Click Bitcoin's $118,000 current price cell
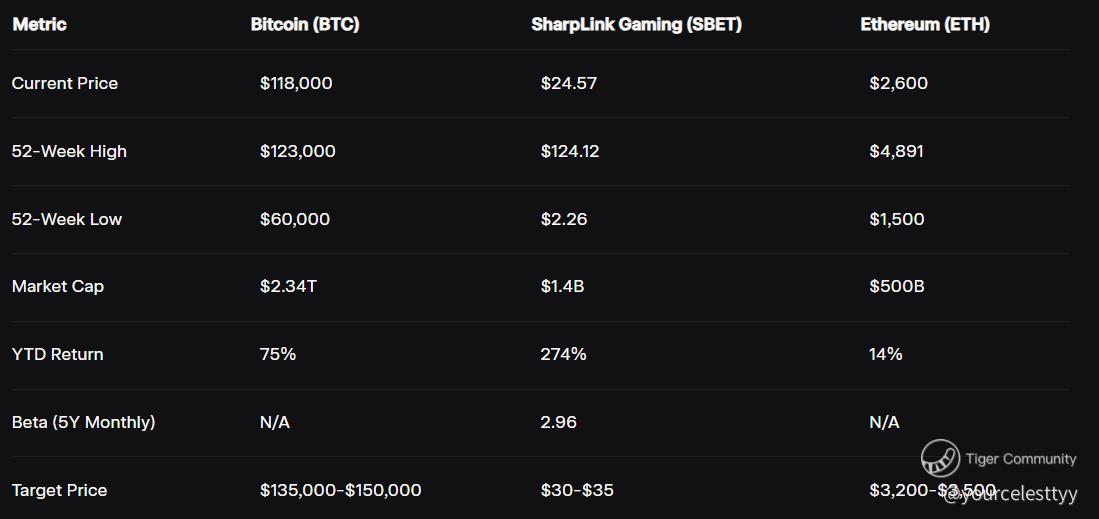 click(x=296, y=83)
